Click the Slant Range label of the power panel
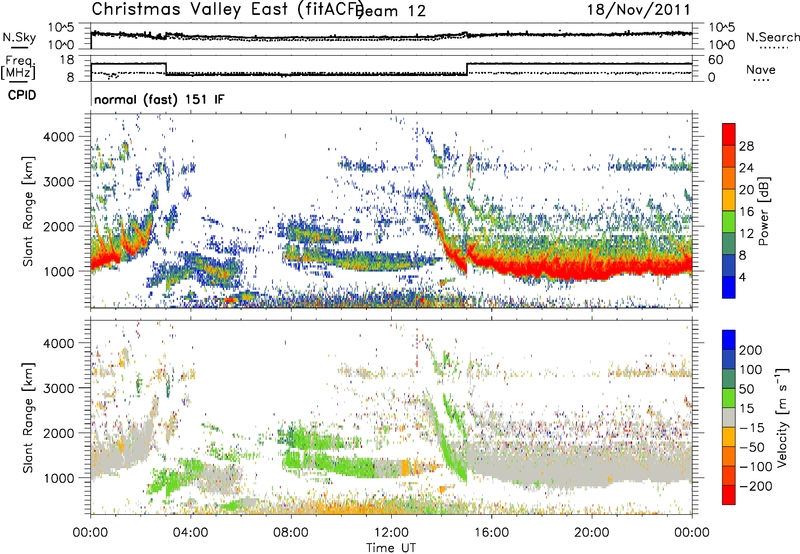Screen dimensions: 800x554 tap(28, 211)
